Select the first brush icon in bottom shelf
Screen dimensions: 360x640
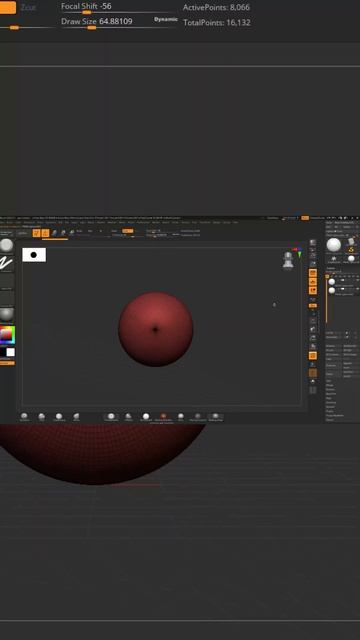point(24,416)
